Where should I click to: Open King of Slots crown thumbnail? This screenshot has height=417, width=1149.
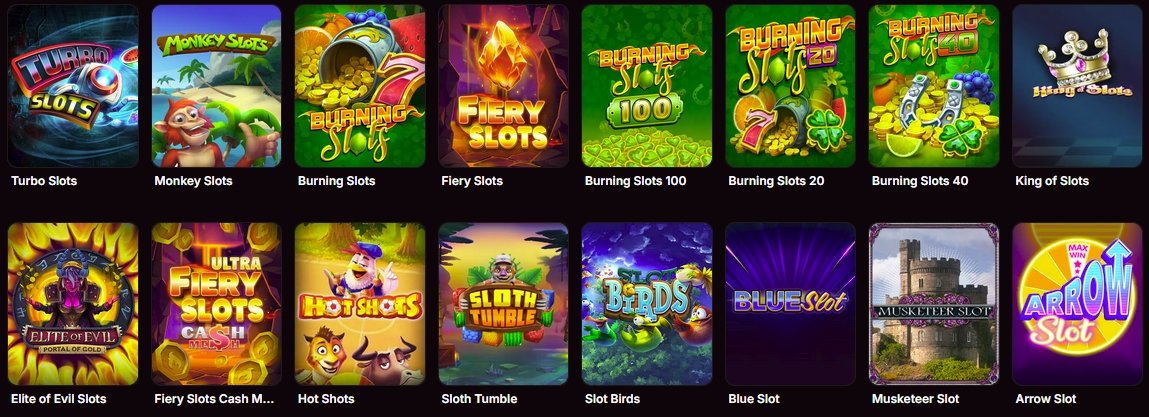click(1078, 86)
